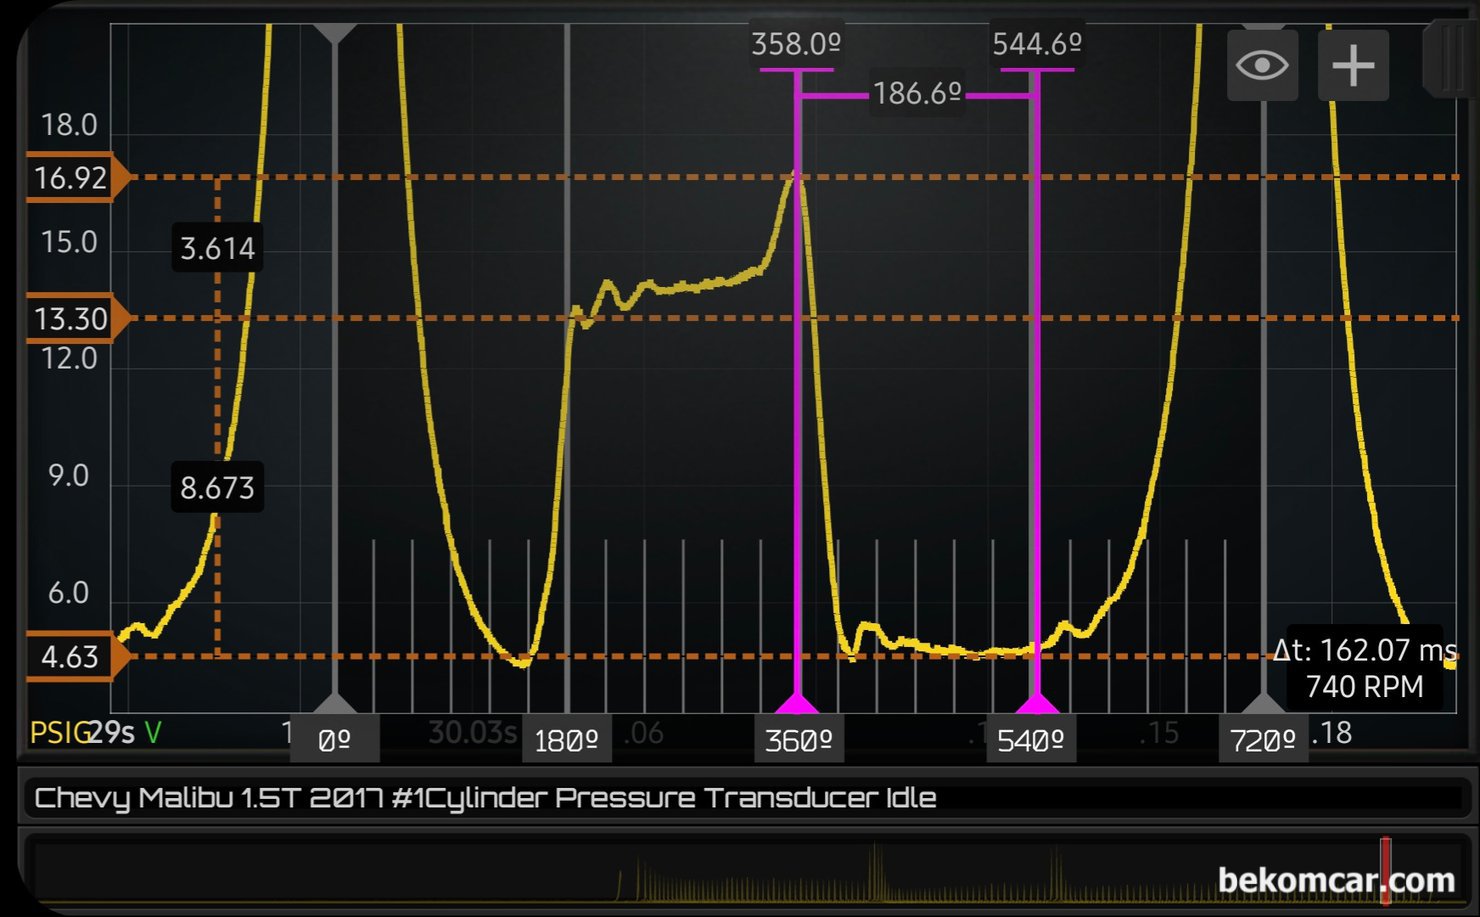
Task: Click the Chevy Malibu waveform title field
Action: point(740,798)
